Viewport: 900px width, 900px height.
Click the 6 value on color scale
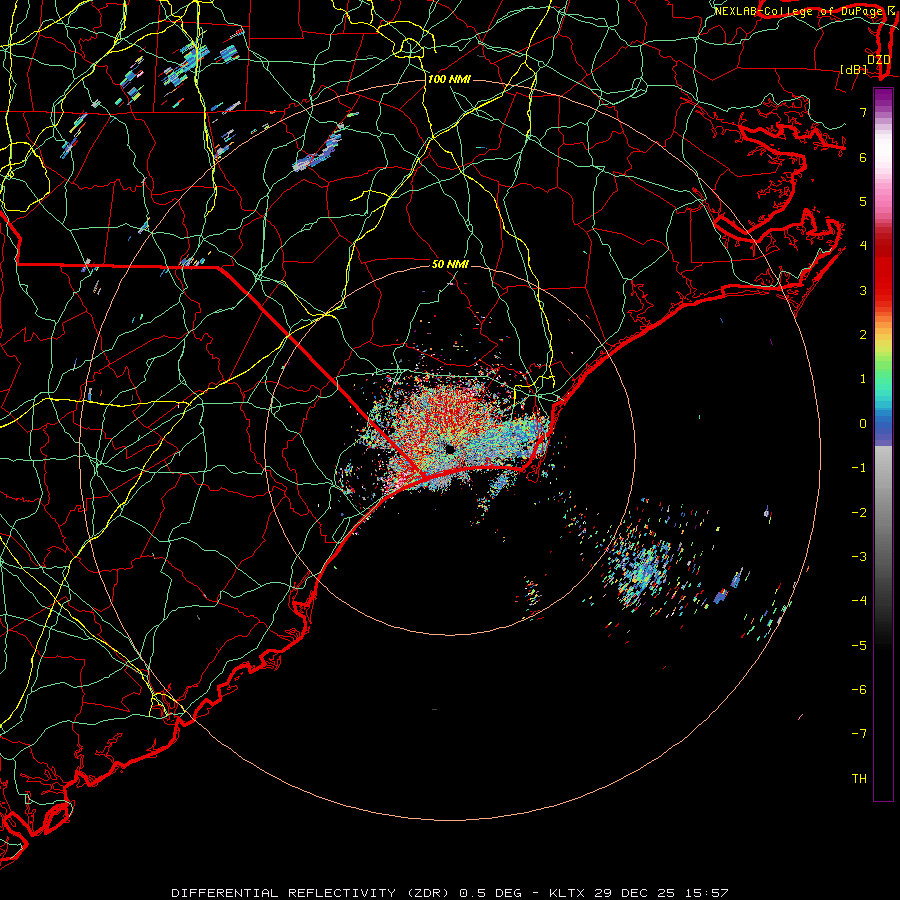click(863, 157)
